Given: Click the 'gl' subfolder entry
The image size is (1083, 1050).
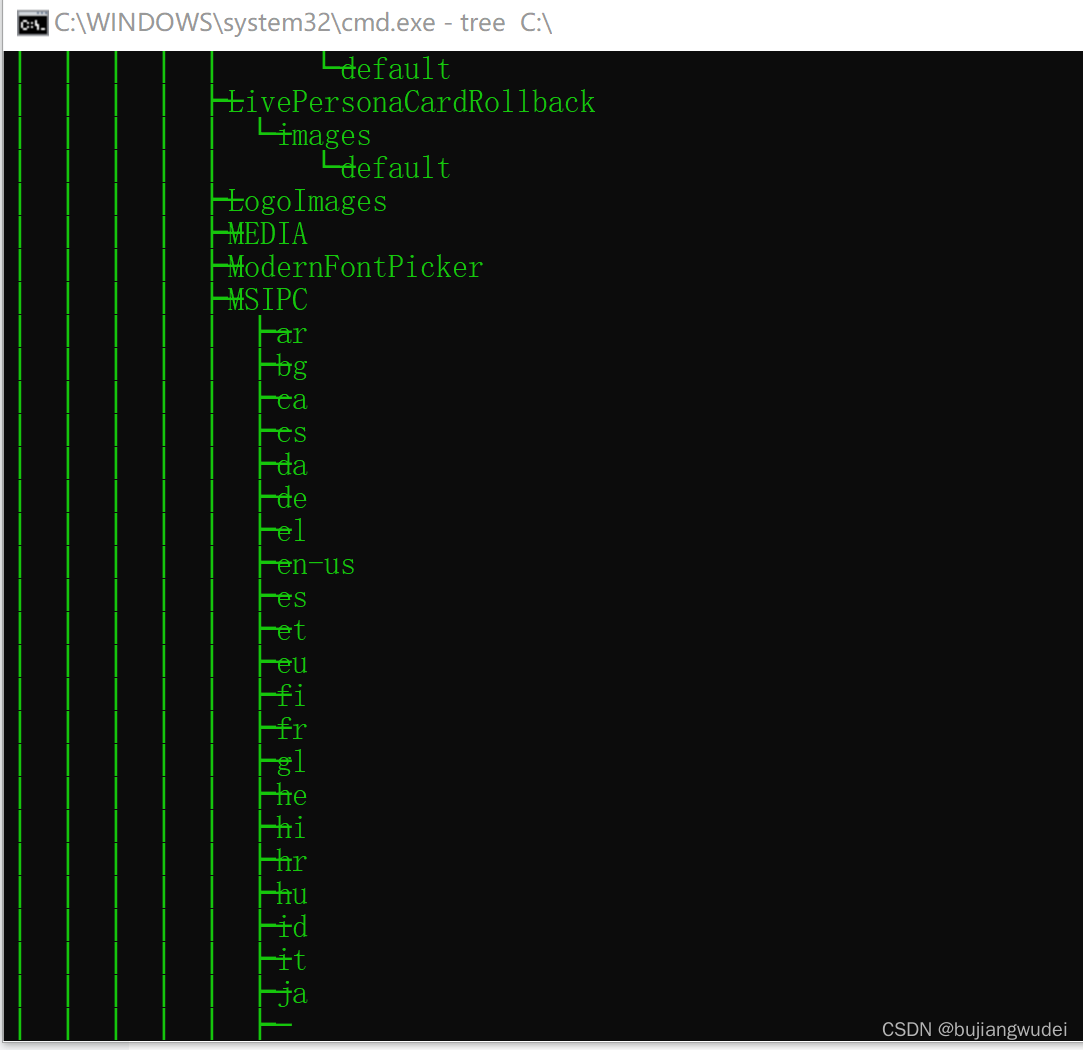Looking at the screenshot, I should coord(291,763).
